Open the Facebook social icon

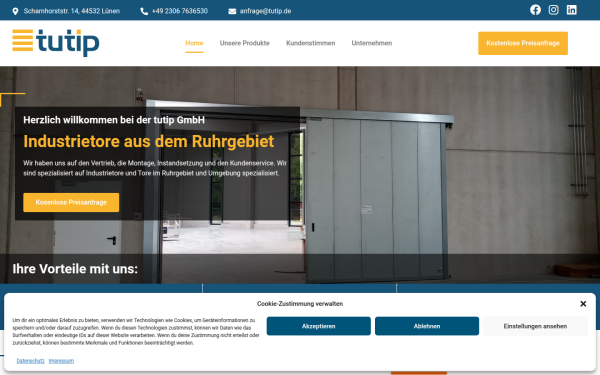535,10
